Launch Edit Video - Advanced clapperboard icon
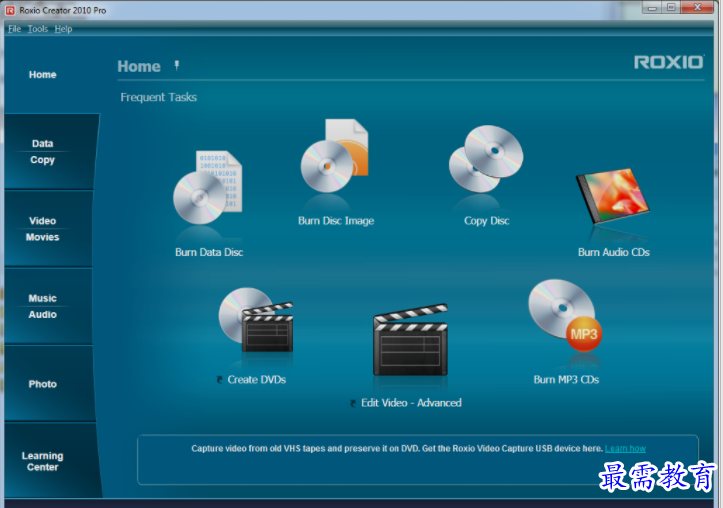 coord(410,339)
